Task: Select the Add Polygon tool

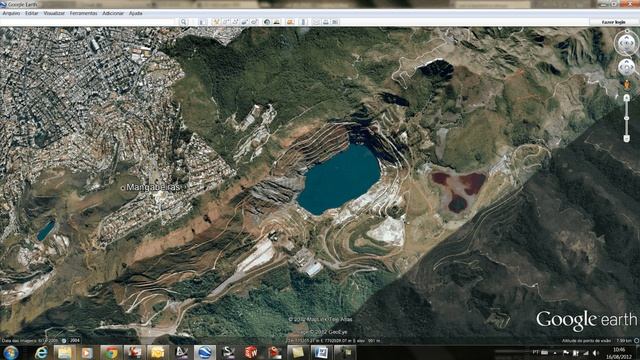Action: 225,22
